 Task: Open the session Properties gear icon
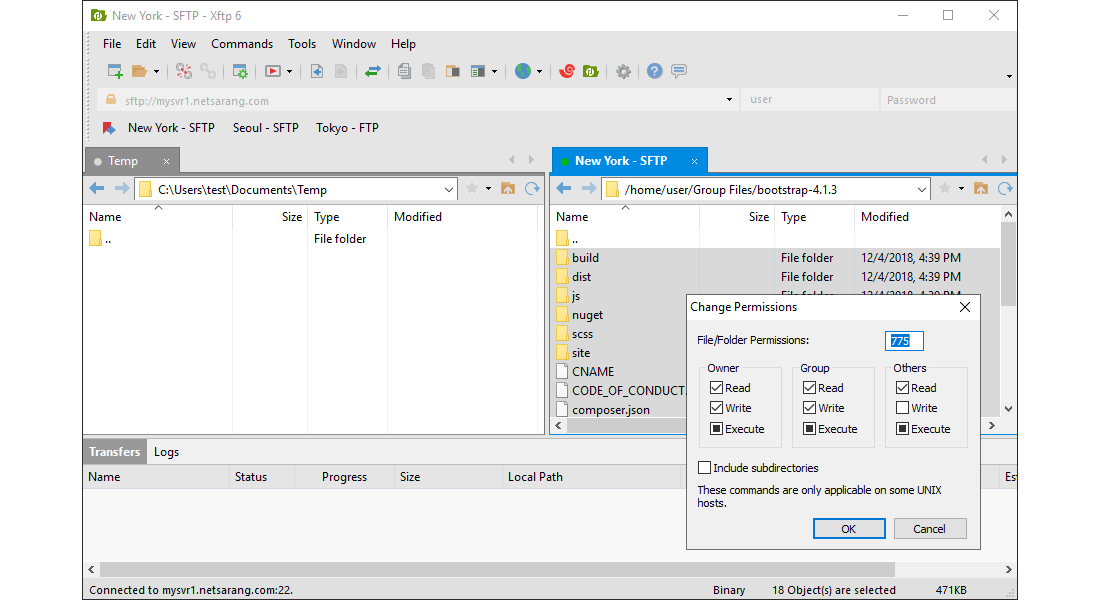pyautogui.click(x=623, y=72)
